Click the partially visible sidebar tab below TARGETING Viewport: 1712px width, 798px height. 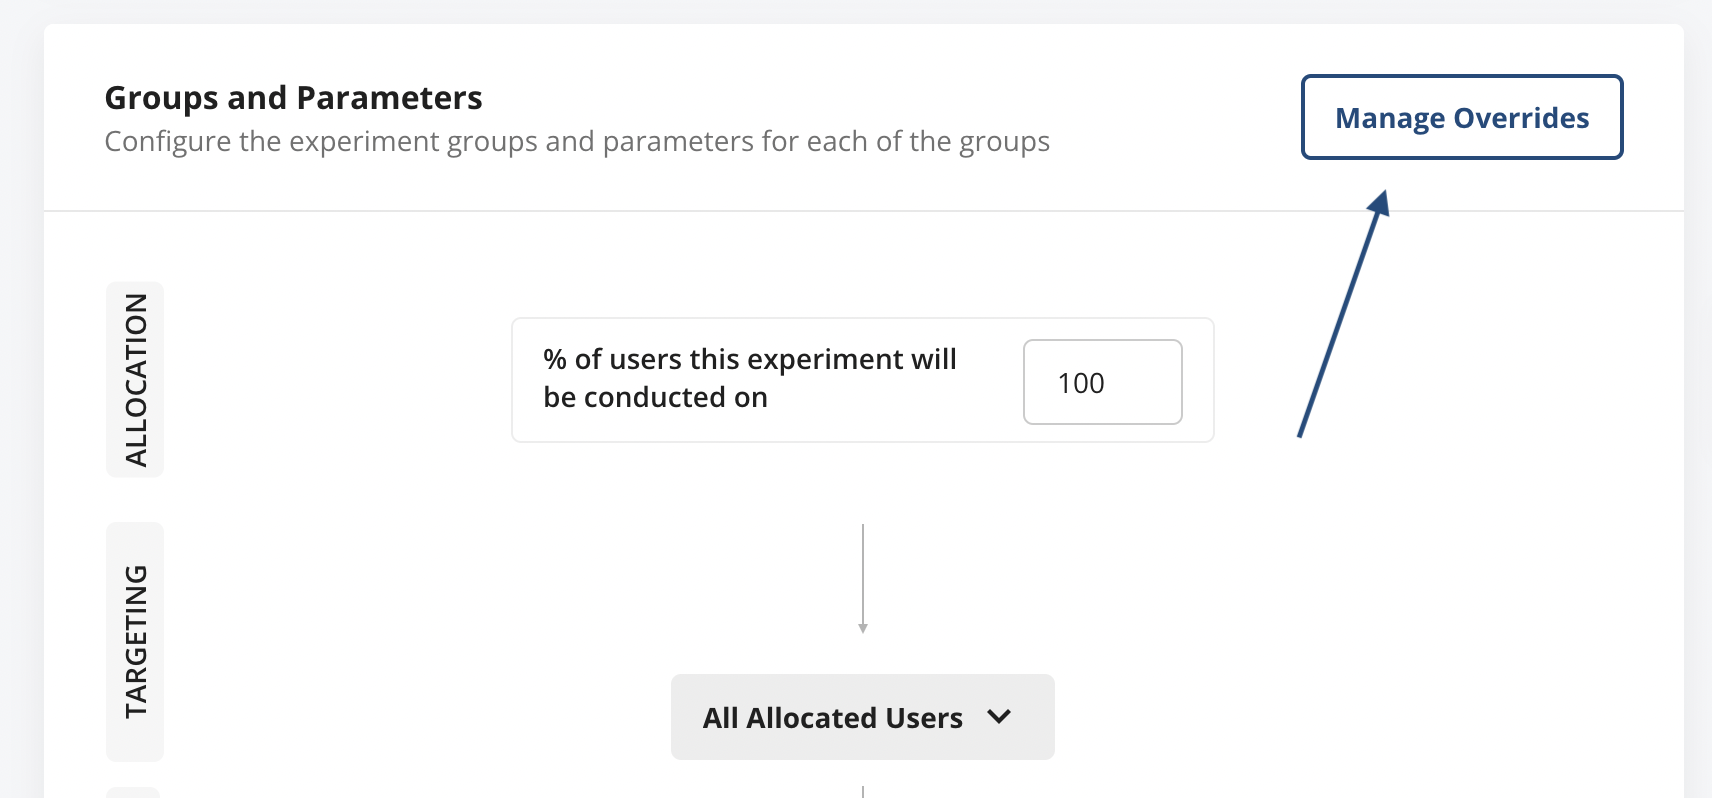pyautogui.click(x=134, y=790)
